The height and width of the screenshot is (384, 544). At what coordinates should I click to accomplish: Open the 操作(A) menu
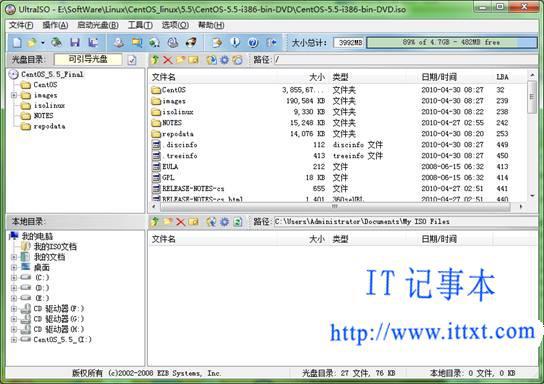[x=55, y=25]
